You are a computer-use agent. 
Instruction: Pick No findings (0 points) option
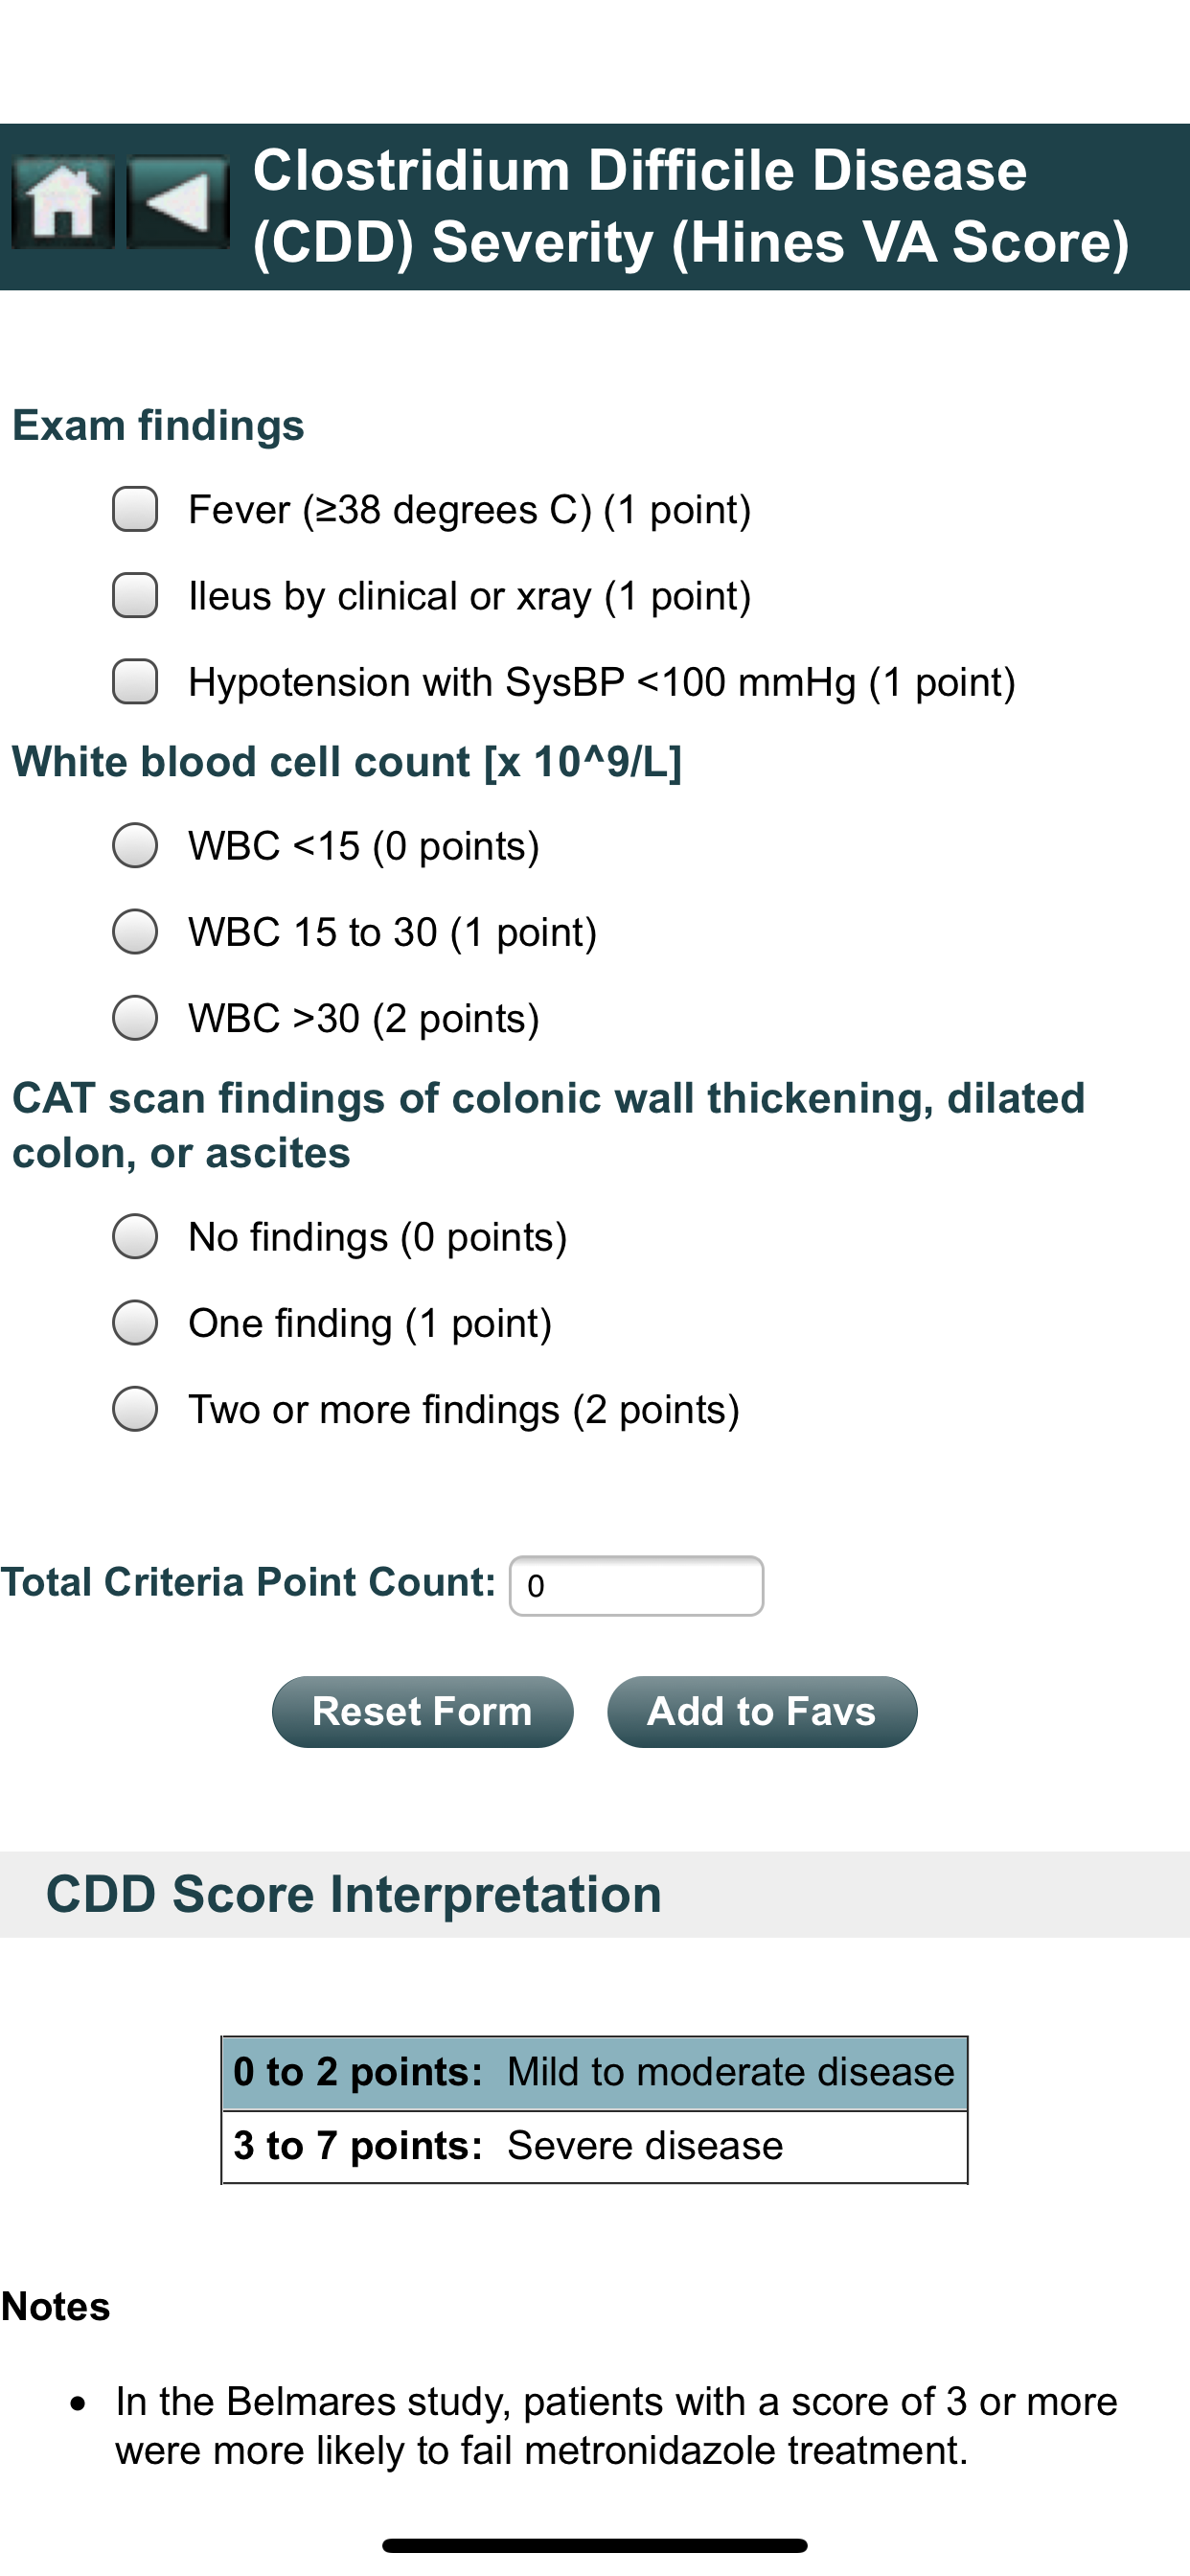pos(135,1236)
